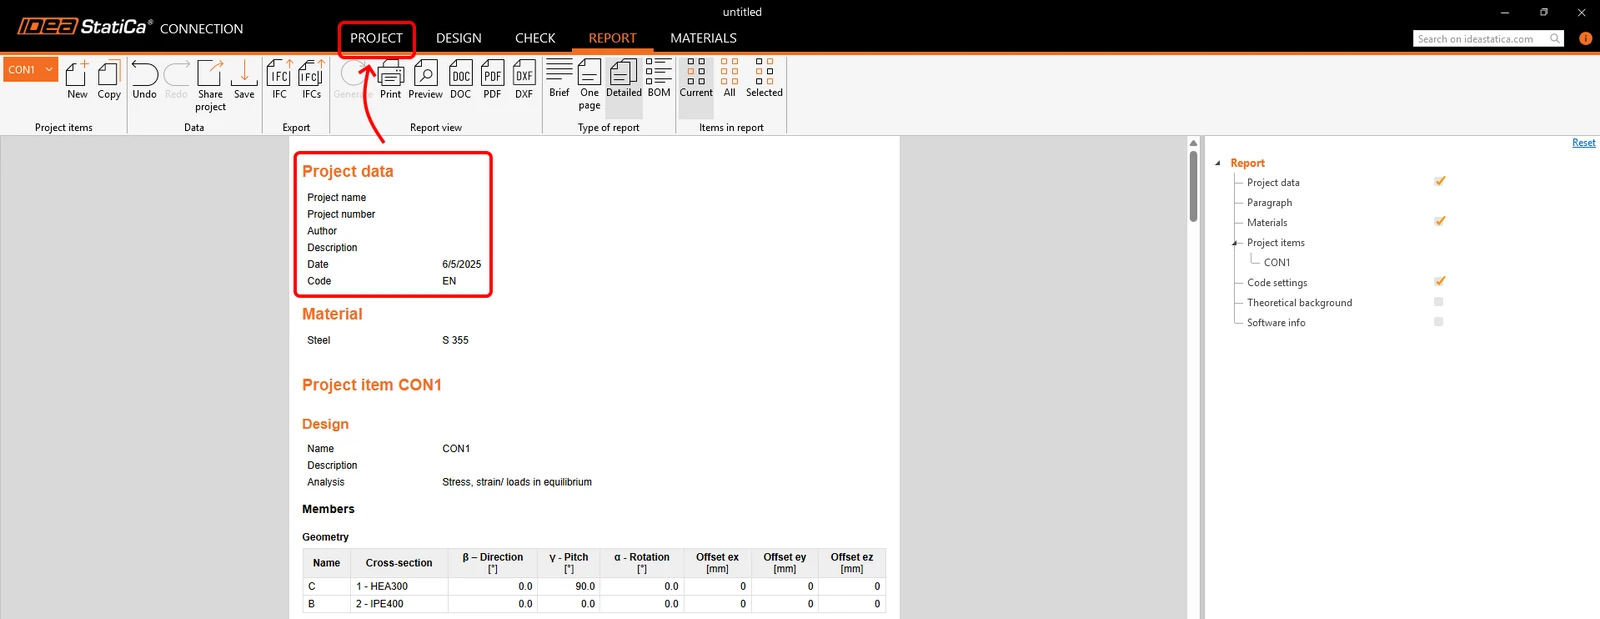The height and width of the screenshot is (619, 1600).
Task: Click the orange notification icon
Action: (x=1585, y=38)
